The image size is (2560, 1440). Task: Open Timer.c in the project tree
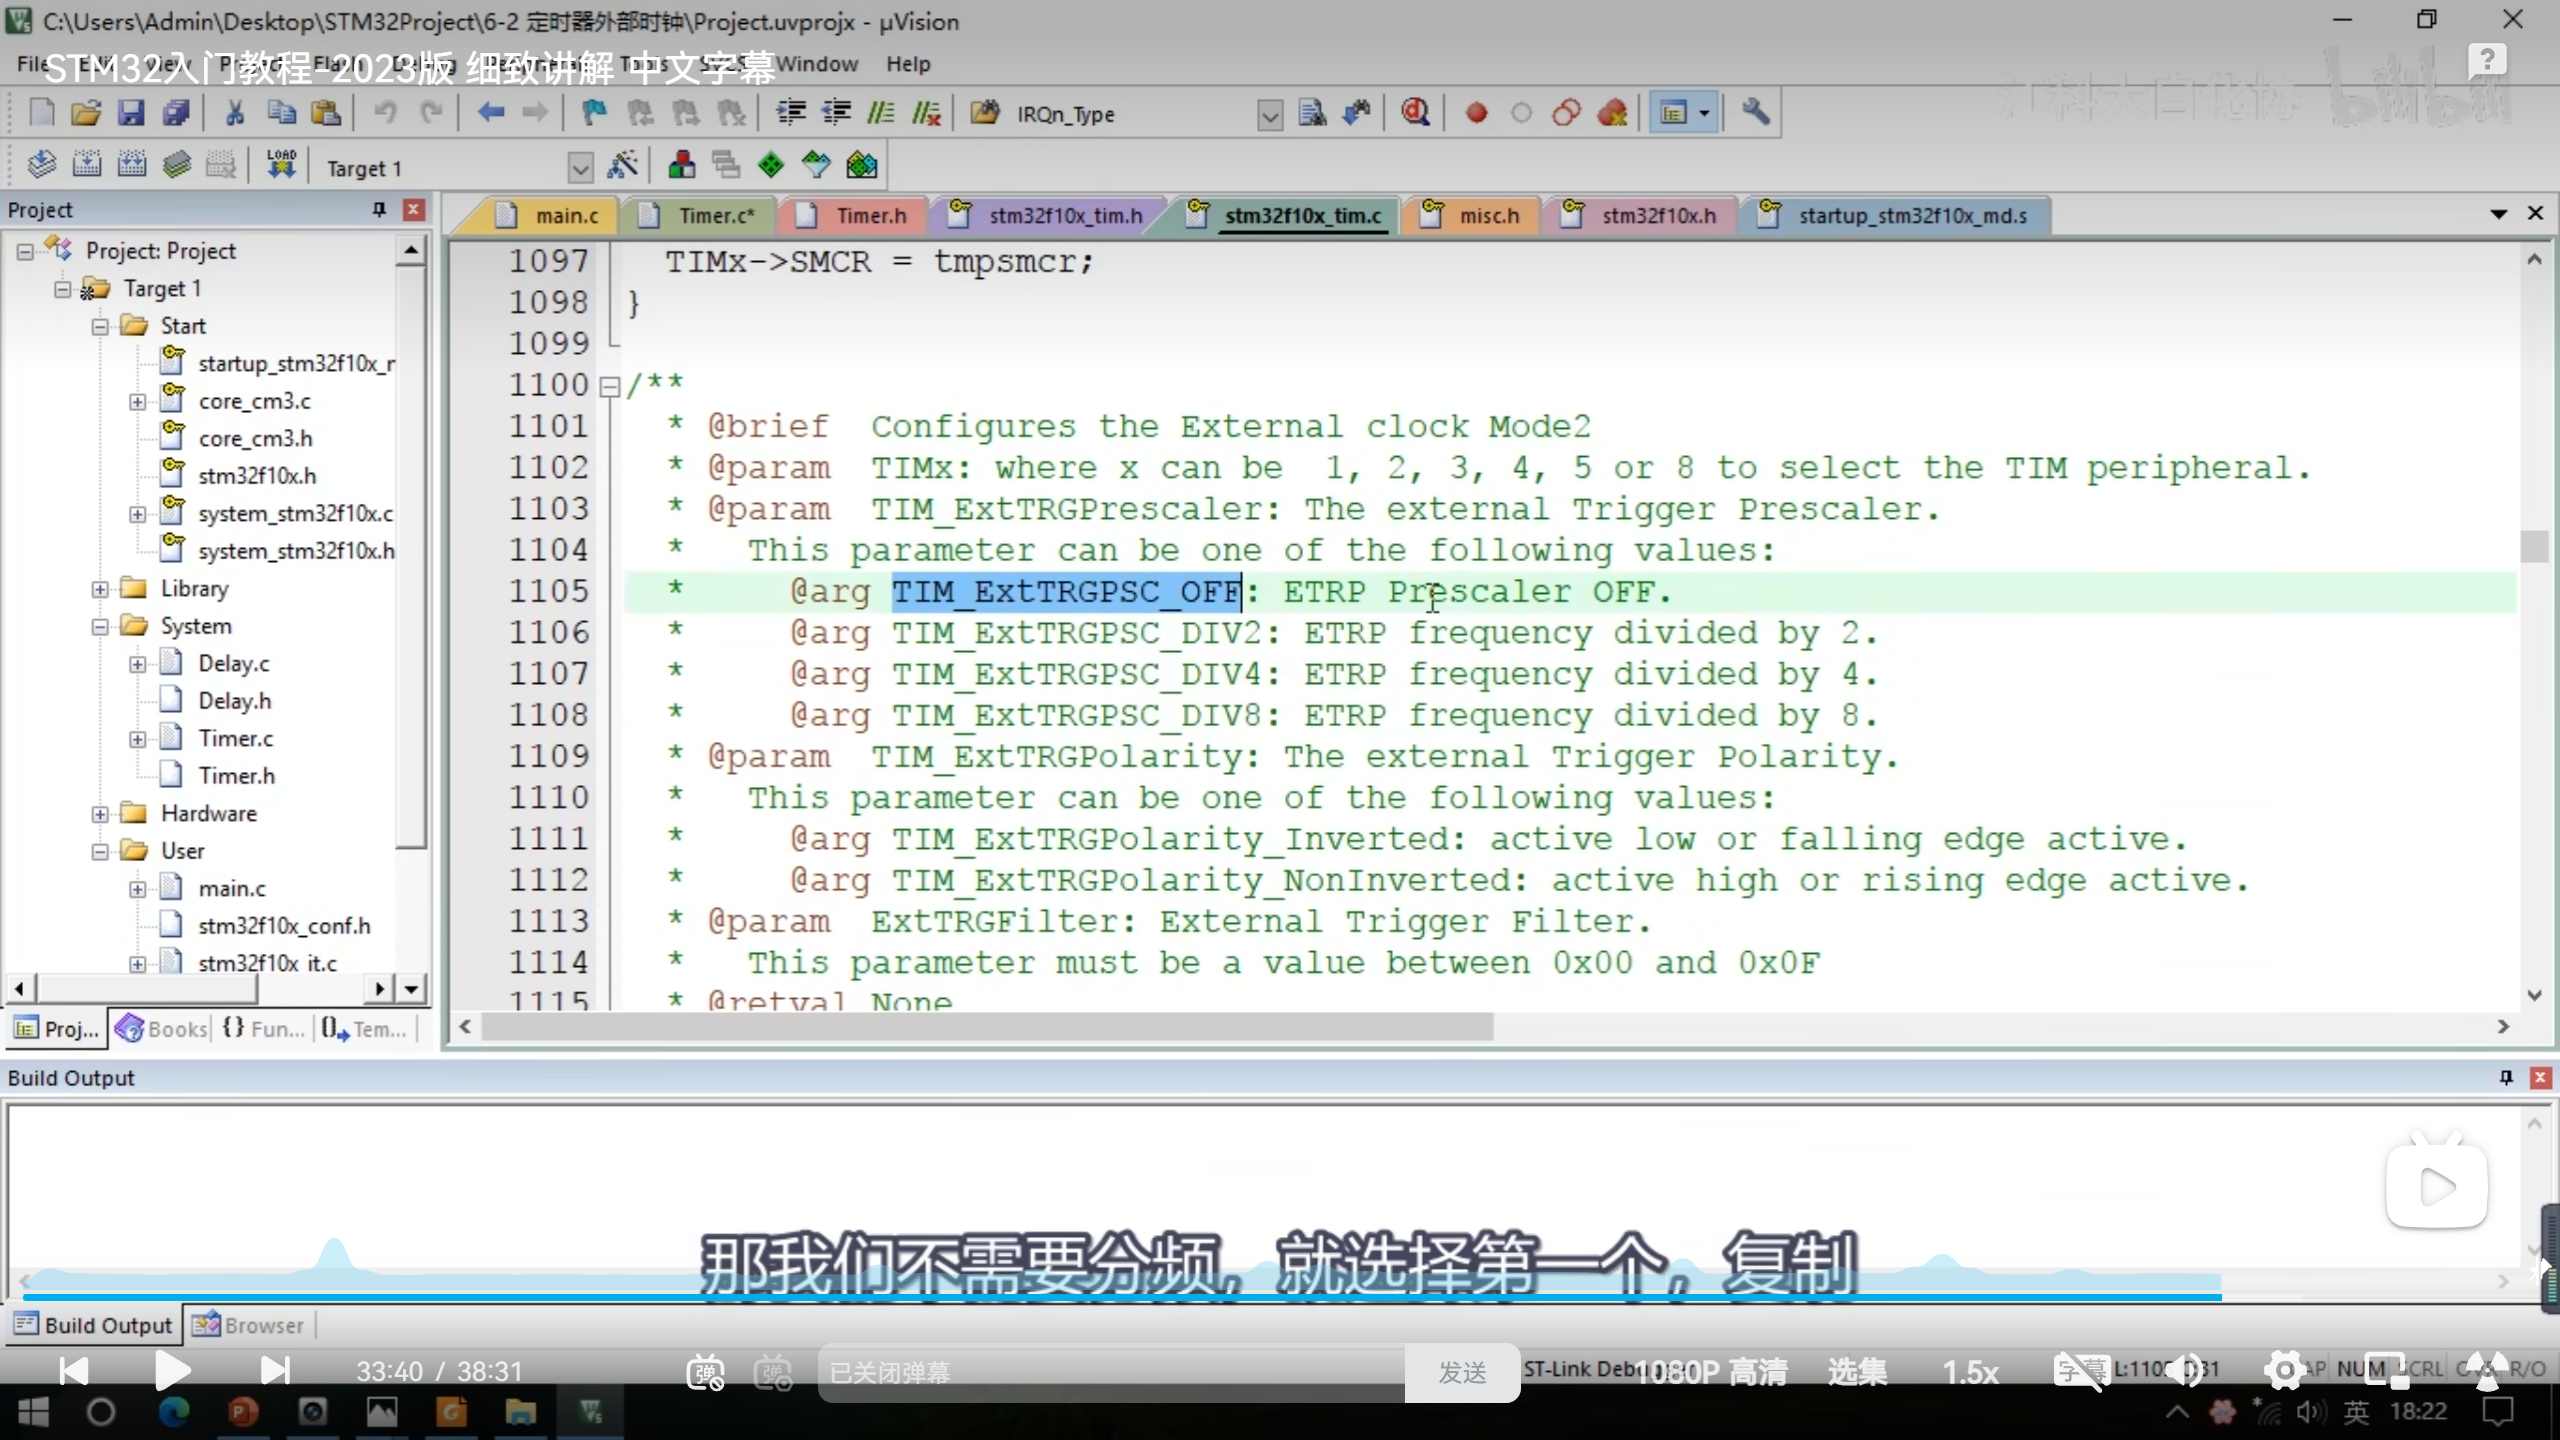click(235, 739)
